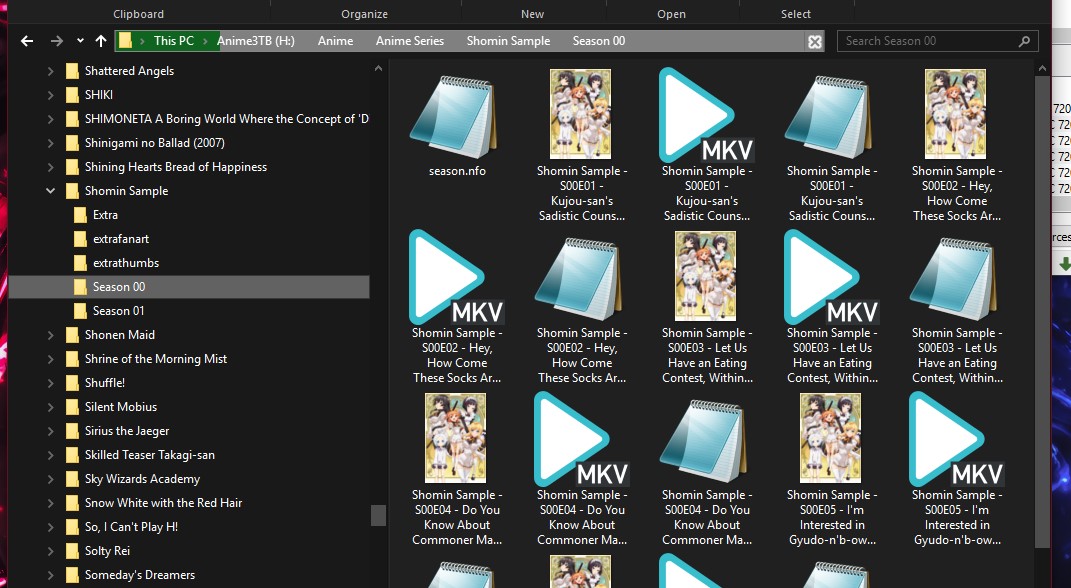Expand the Shattered Angels folder

[50, 71]
